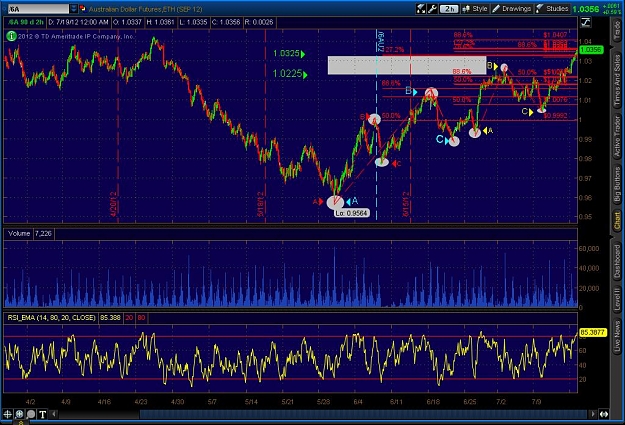Click the 5/18/12 vertical date marker
625x425 pixels.
click(x=261, y=204)
